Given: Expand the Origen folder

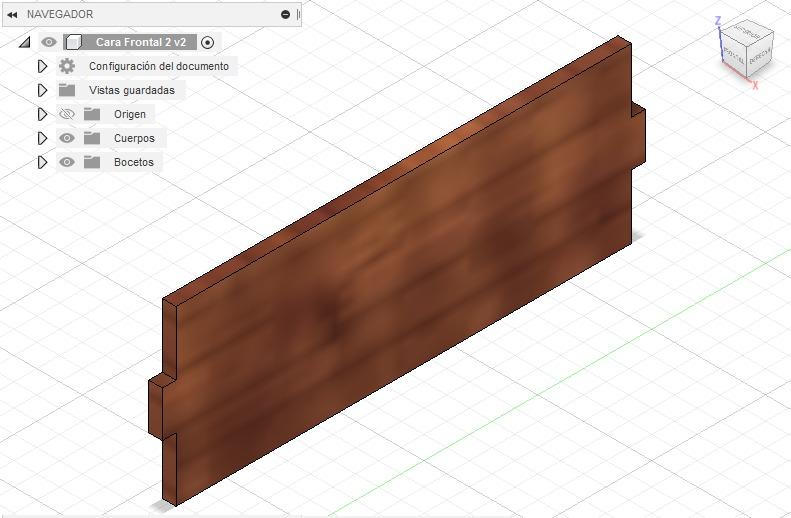Looking at the screenshot, I should [x=42, y=114].
